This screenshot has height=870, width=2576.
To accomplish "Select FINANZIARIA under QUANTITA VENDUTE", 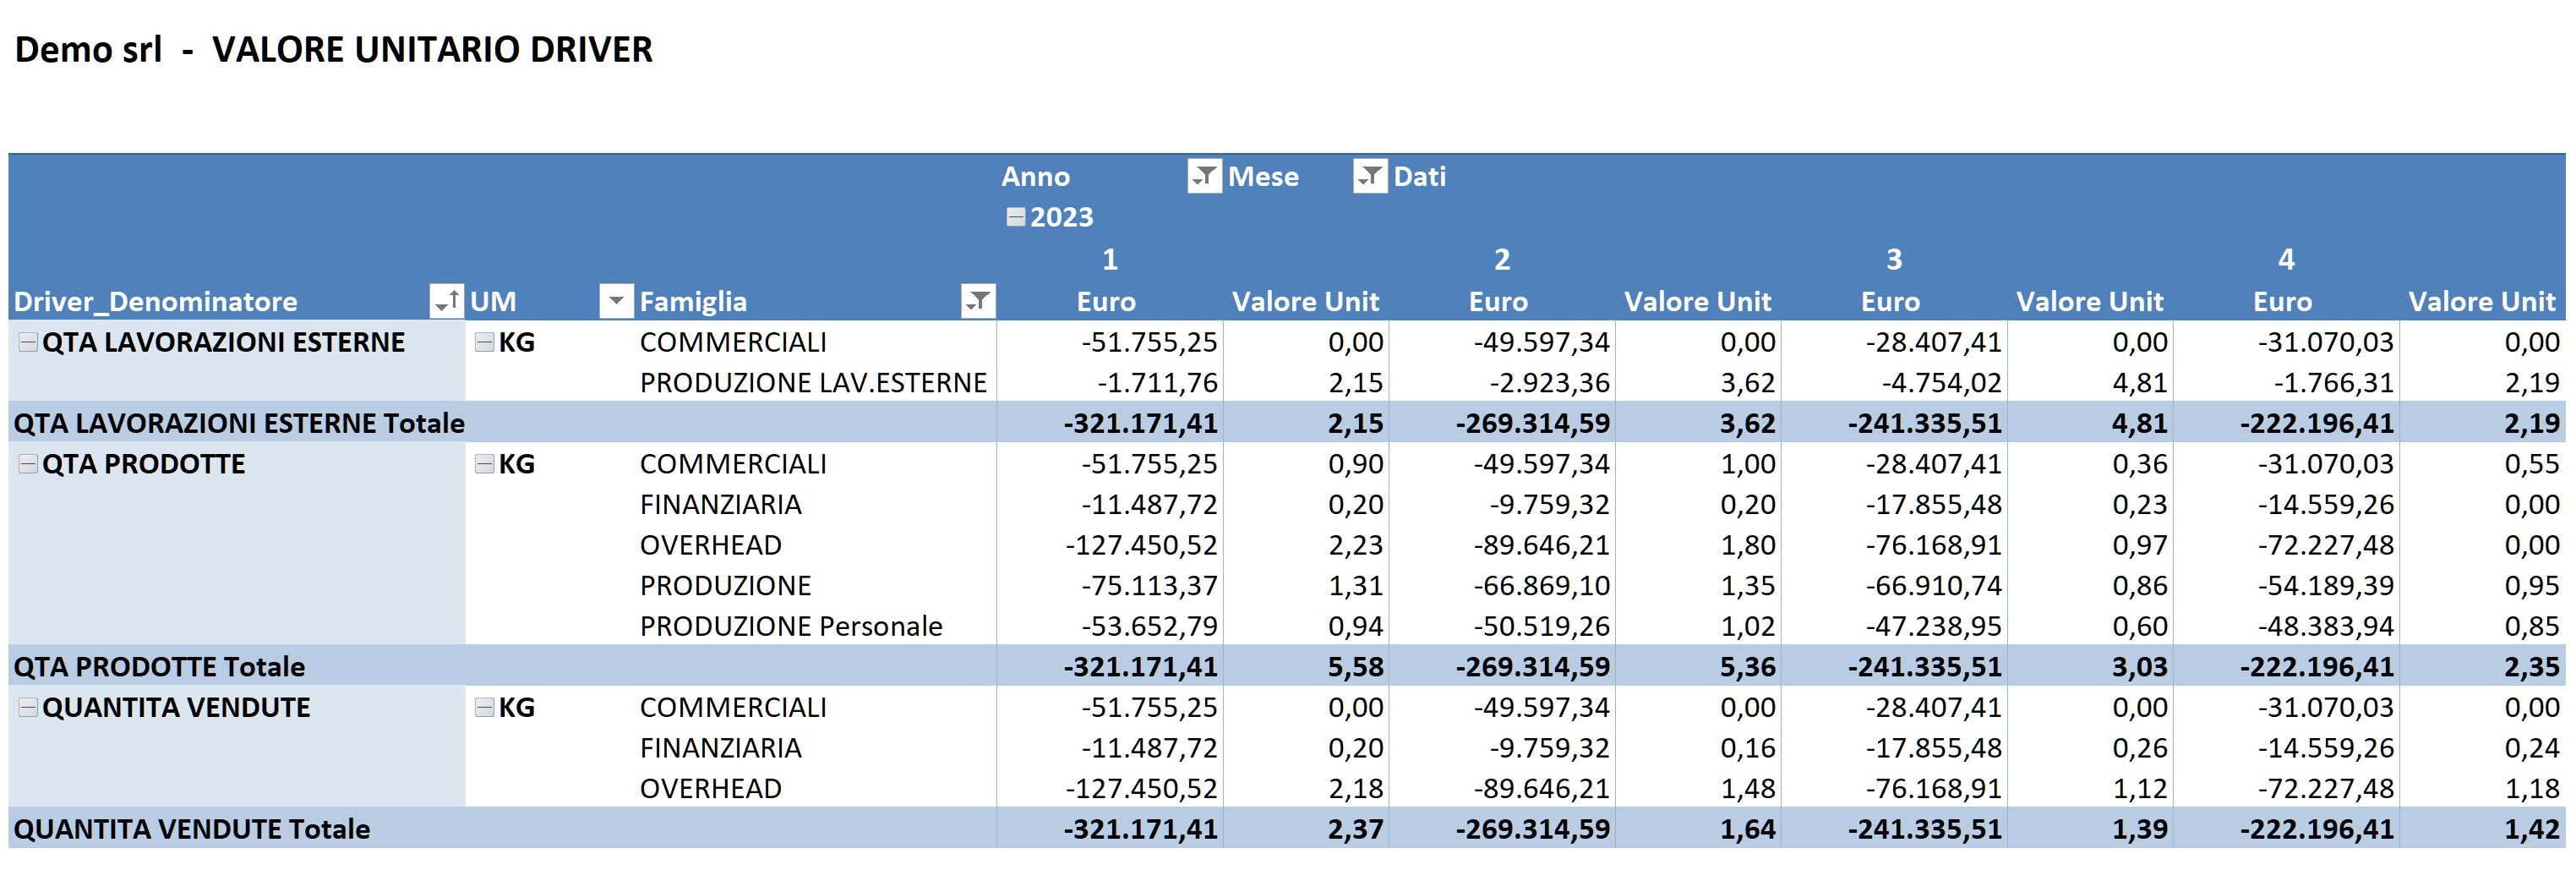I will click(x=720, y=748).
